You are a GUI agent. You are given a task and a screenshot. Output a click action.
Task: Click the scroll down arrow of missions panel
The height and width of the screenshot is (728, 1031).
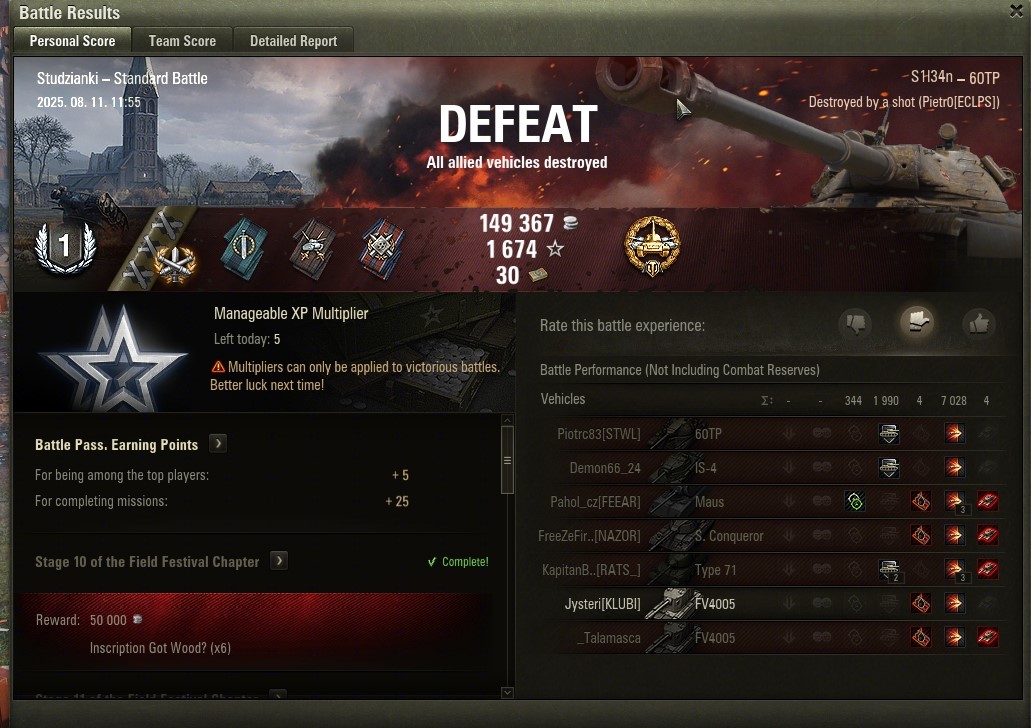click(x=507, y=692)
